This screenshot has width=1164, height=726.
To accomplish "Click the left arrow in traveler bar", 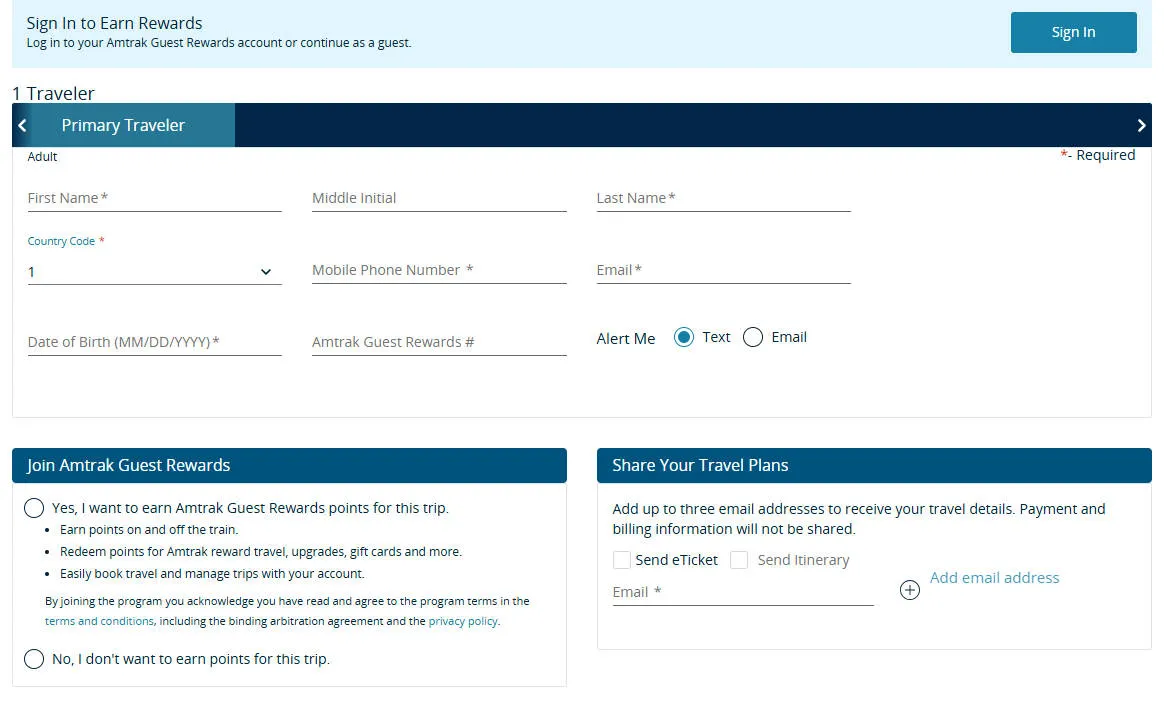I will click(22, 126).
